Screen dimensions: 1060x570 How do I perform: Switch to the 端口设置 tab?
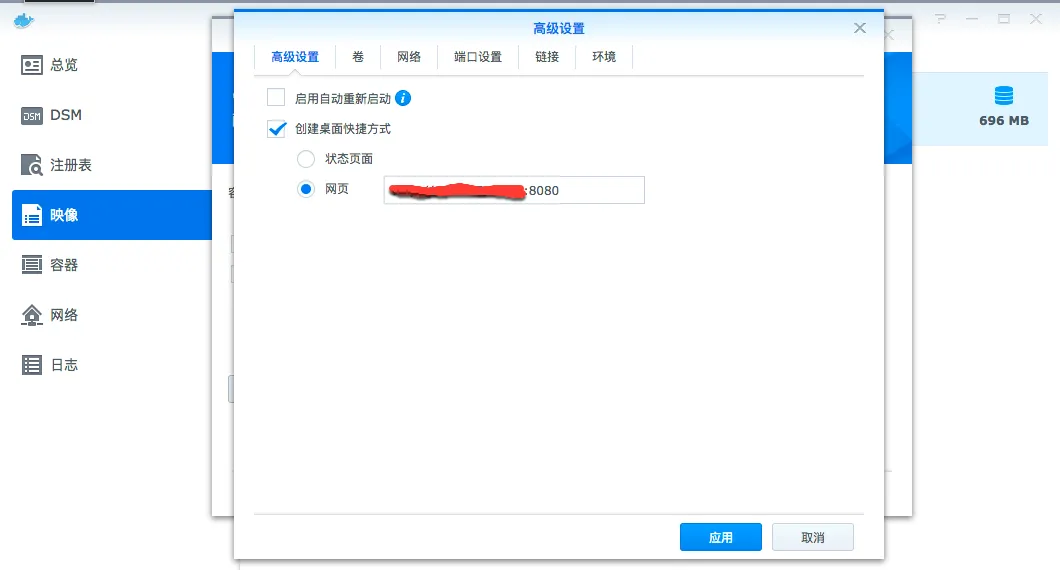click(x=478, y=57)
